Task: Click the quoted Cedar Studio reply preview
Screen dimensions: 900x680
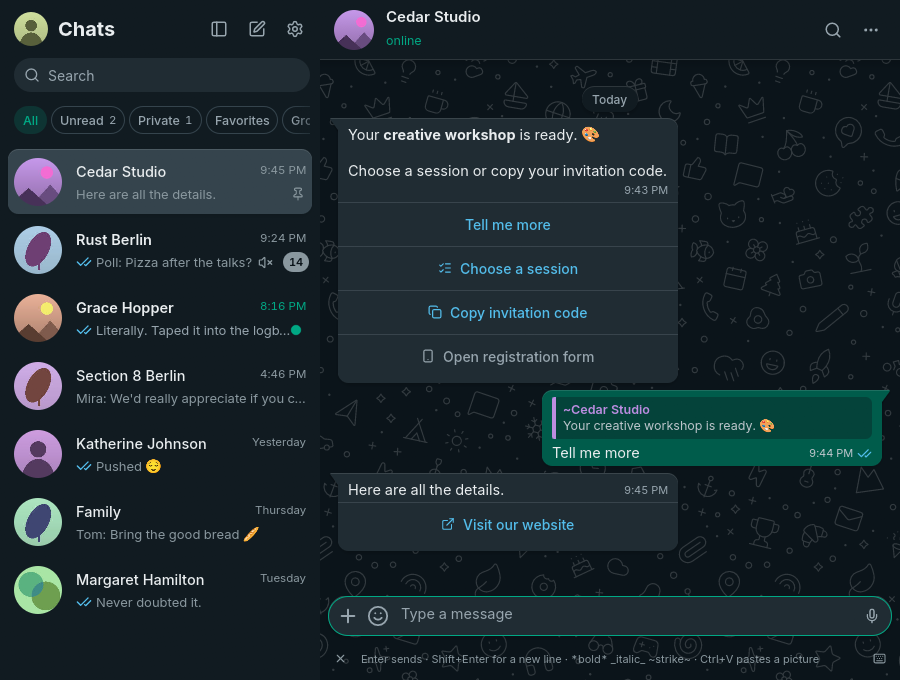Action: pyautogui.click(x=712, y=418)
